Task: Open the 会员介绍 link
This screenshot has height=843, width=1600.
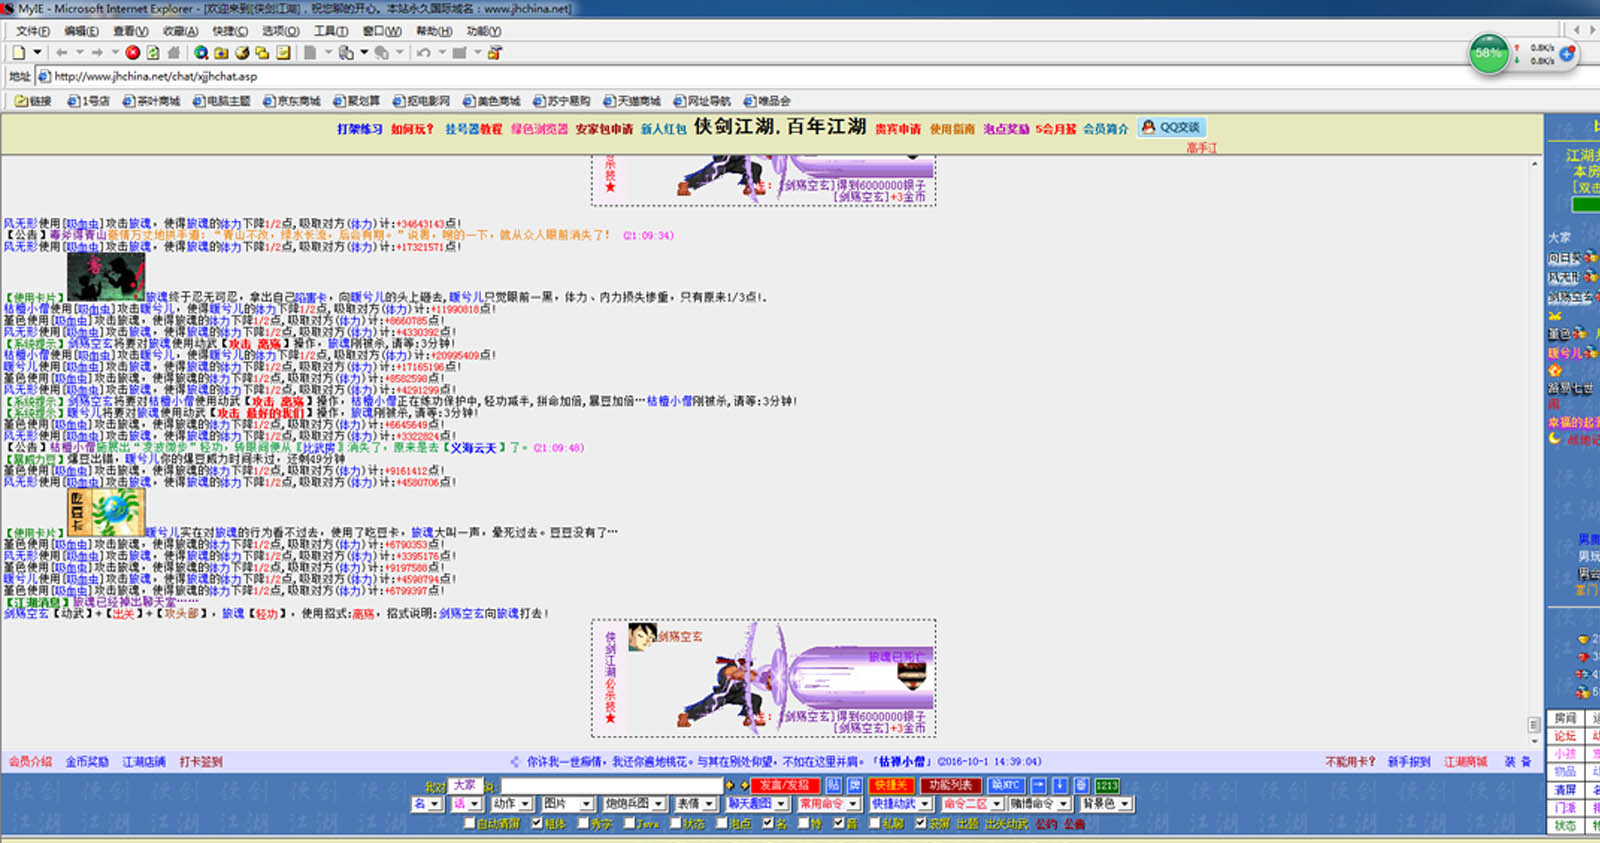Action: click(30, 762)
